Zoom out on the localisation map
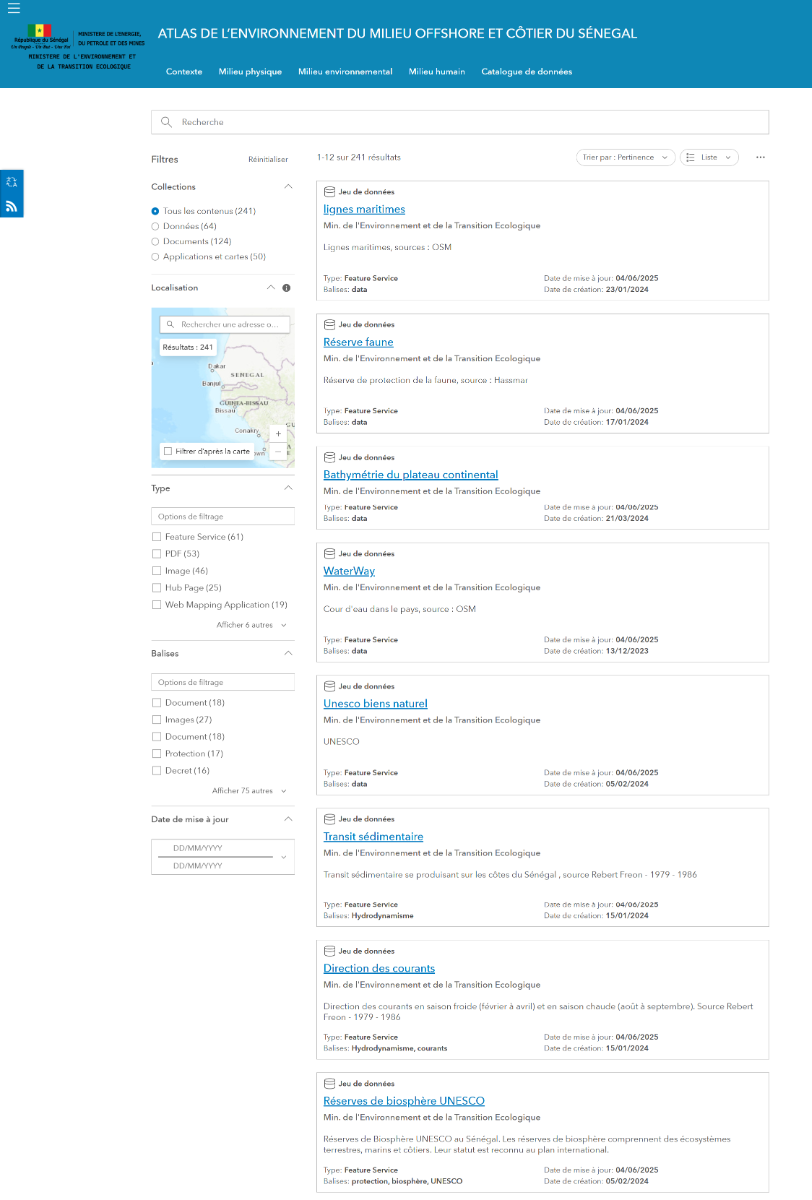Screen dimensions: 812x1200 click(278, 452)
